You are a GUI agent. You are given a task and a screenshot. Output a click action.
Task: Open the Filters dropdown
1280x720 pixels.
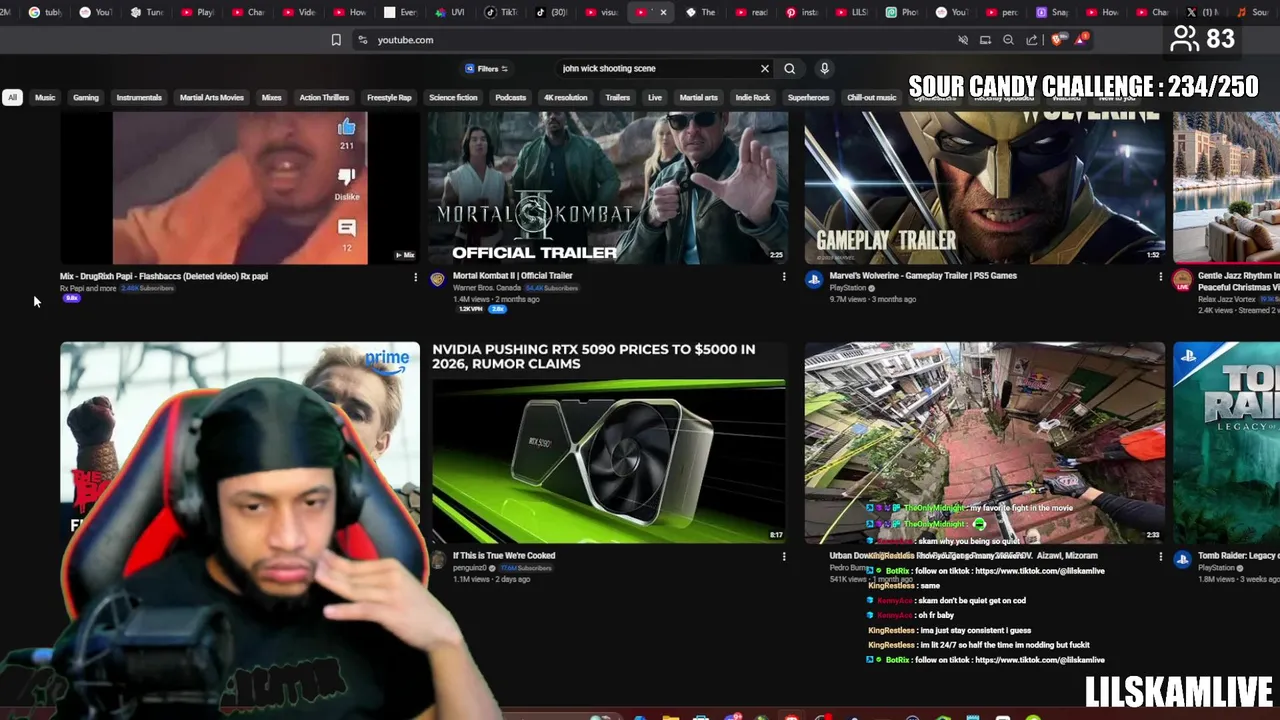[487, 69]
